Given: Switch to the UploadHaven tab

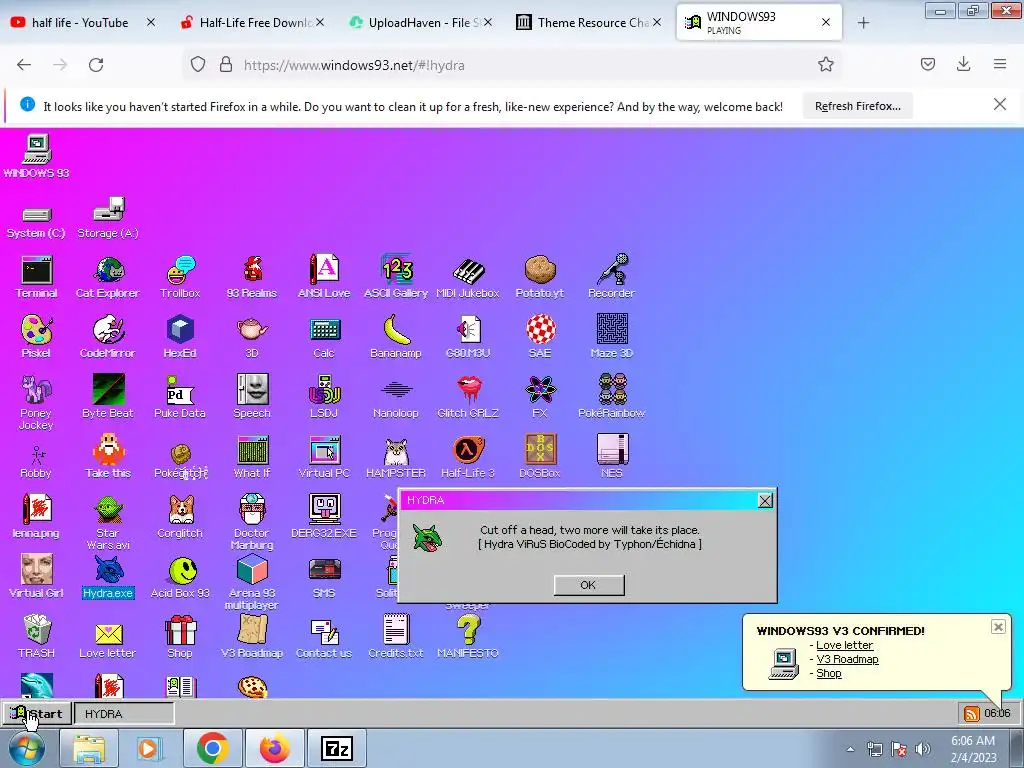Looking at the screenshot, I should pos(421,22).
